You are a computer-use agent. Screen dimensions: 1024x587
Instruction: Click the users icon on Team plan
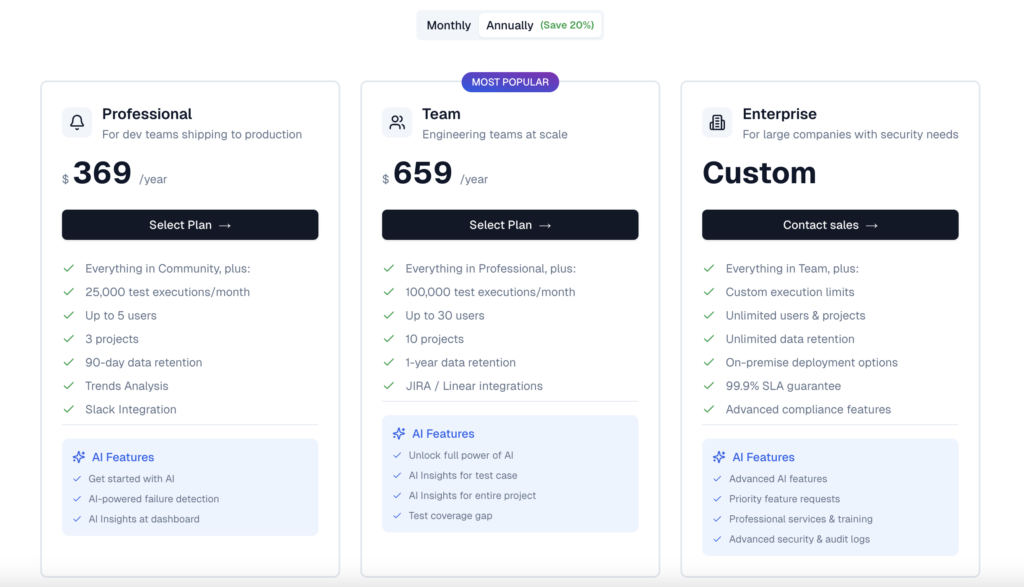tap(397, 123)
